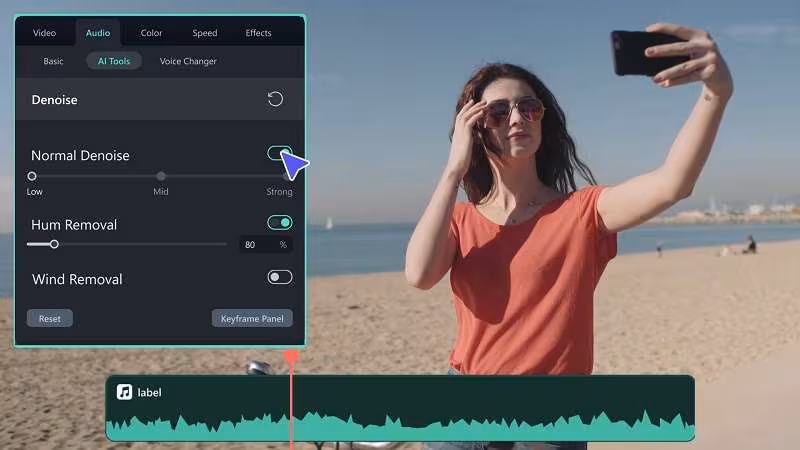Select the audio clip named label
Viewport: 800px width, 450px height.
(x=399, y=408)
